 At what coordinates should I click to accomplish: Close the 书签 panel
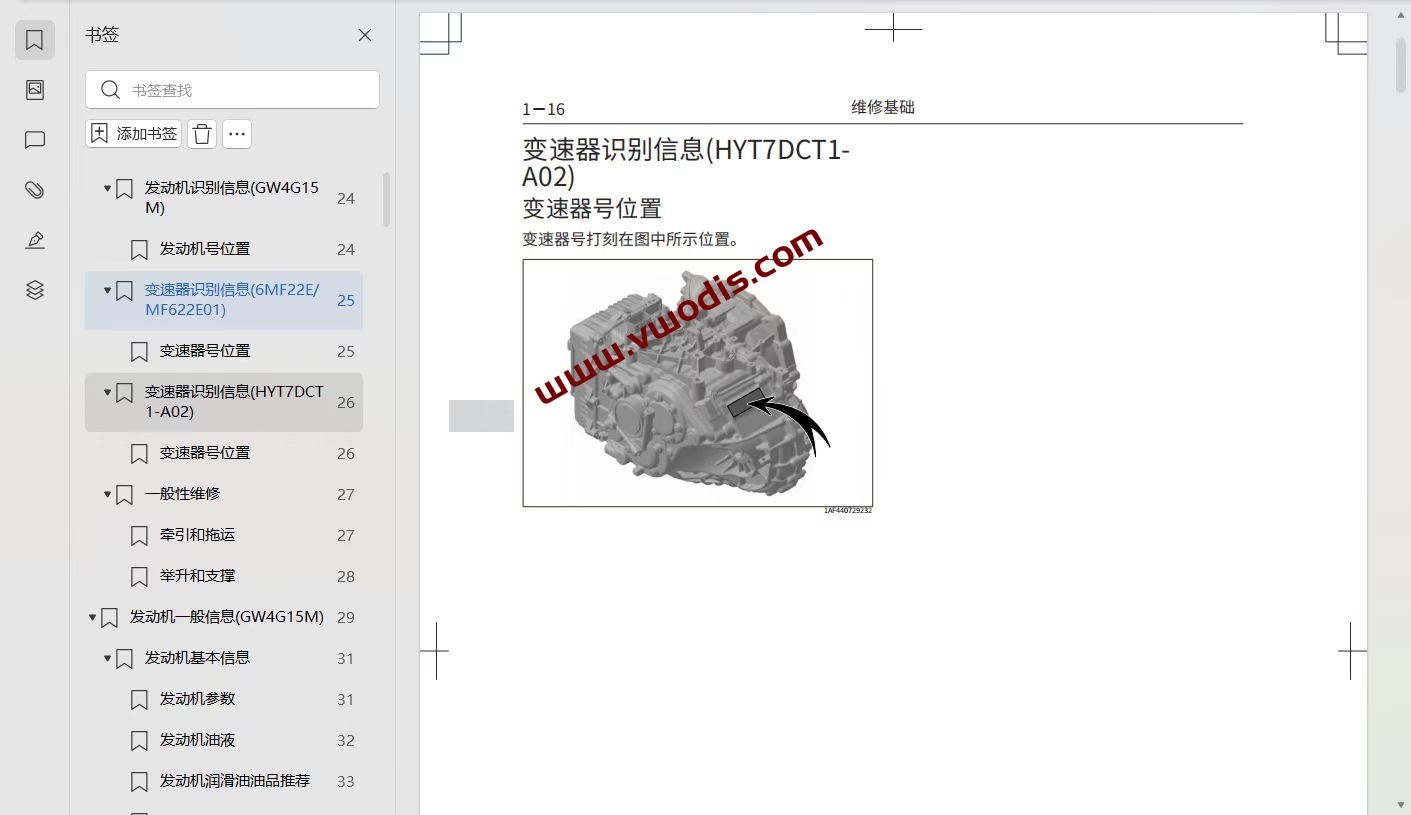tap(365, 35)
